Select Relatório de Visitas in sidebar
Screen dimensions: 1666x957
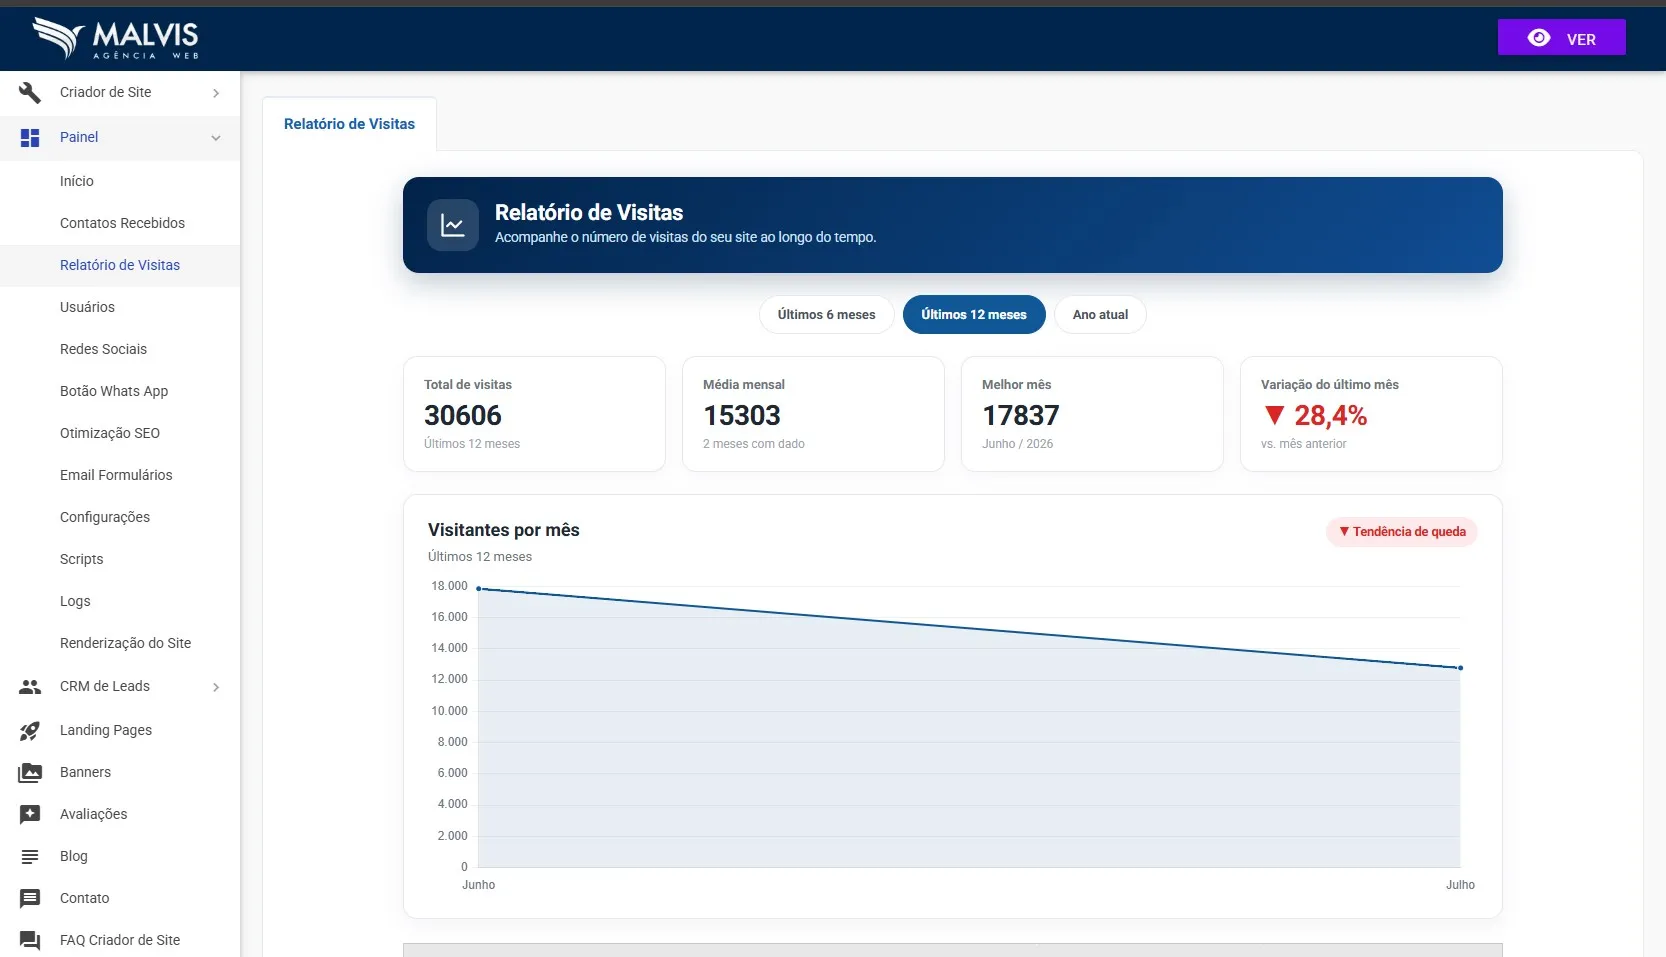120,265
